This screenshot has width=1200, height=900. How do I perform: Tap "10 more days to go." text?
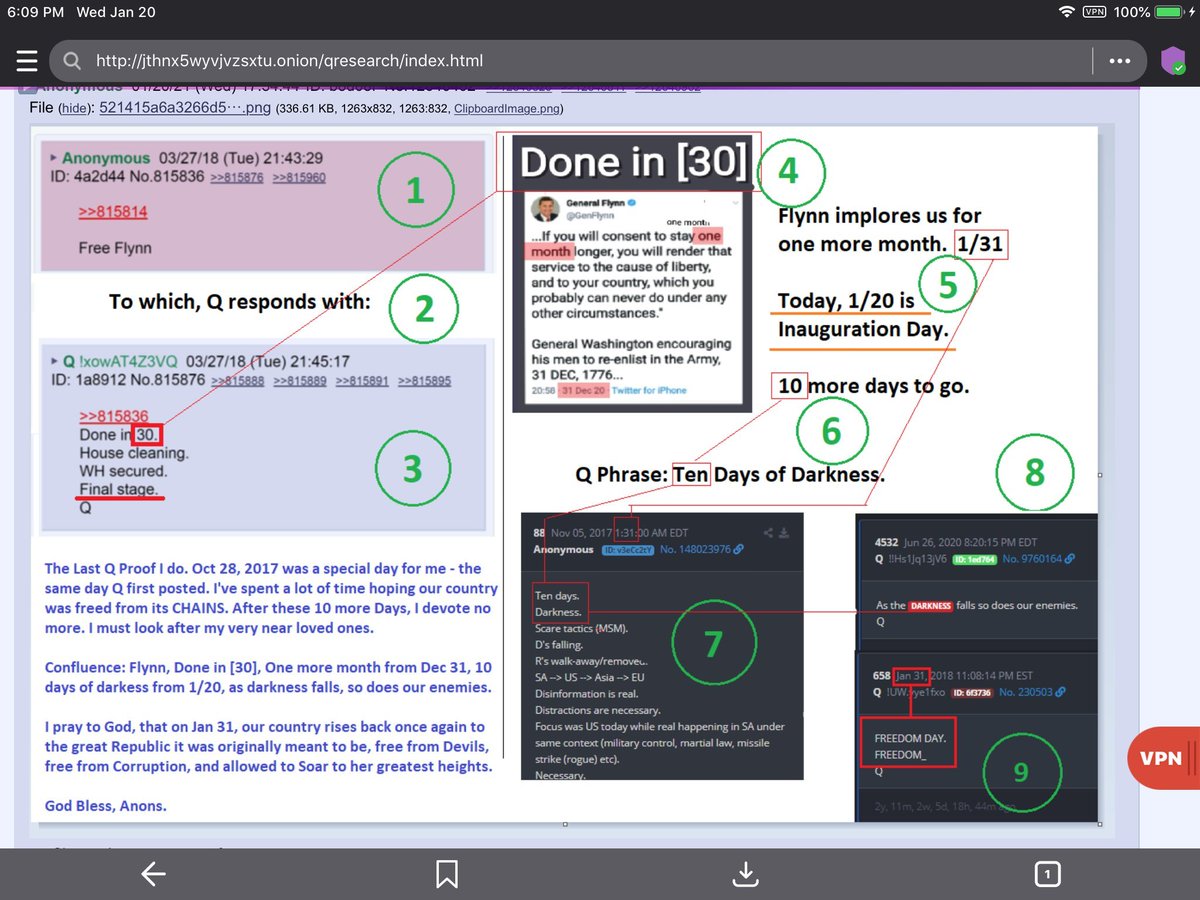pos(873,385)
